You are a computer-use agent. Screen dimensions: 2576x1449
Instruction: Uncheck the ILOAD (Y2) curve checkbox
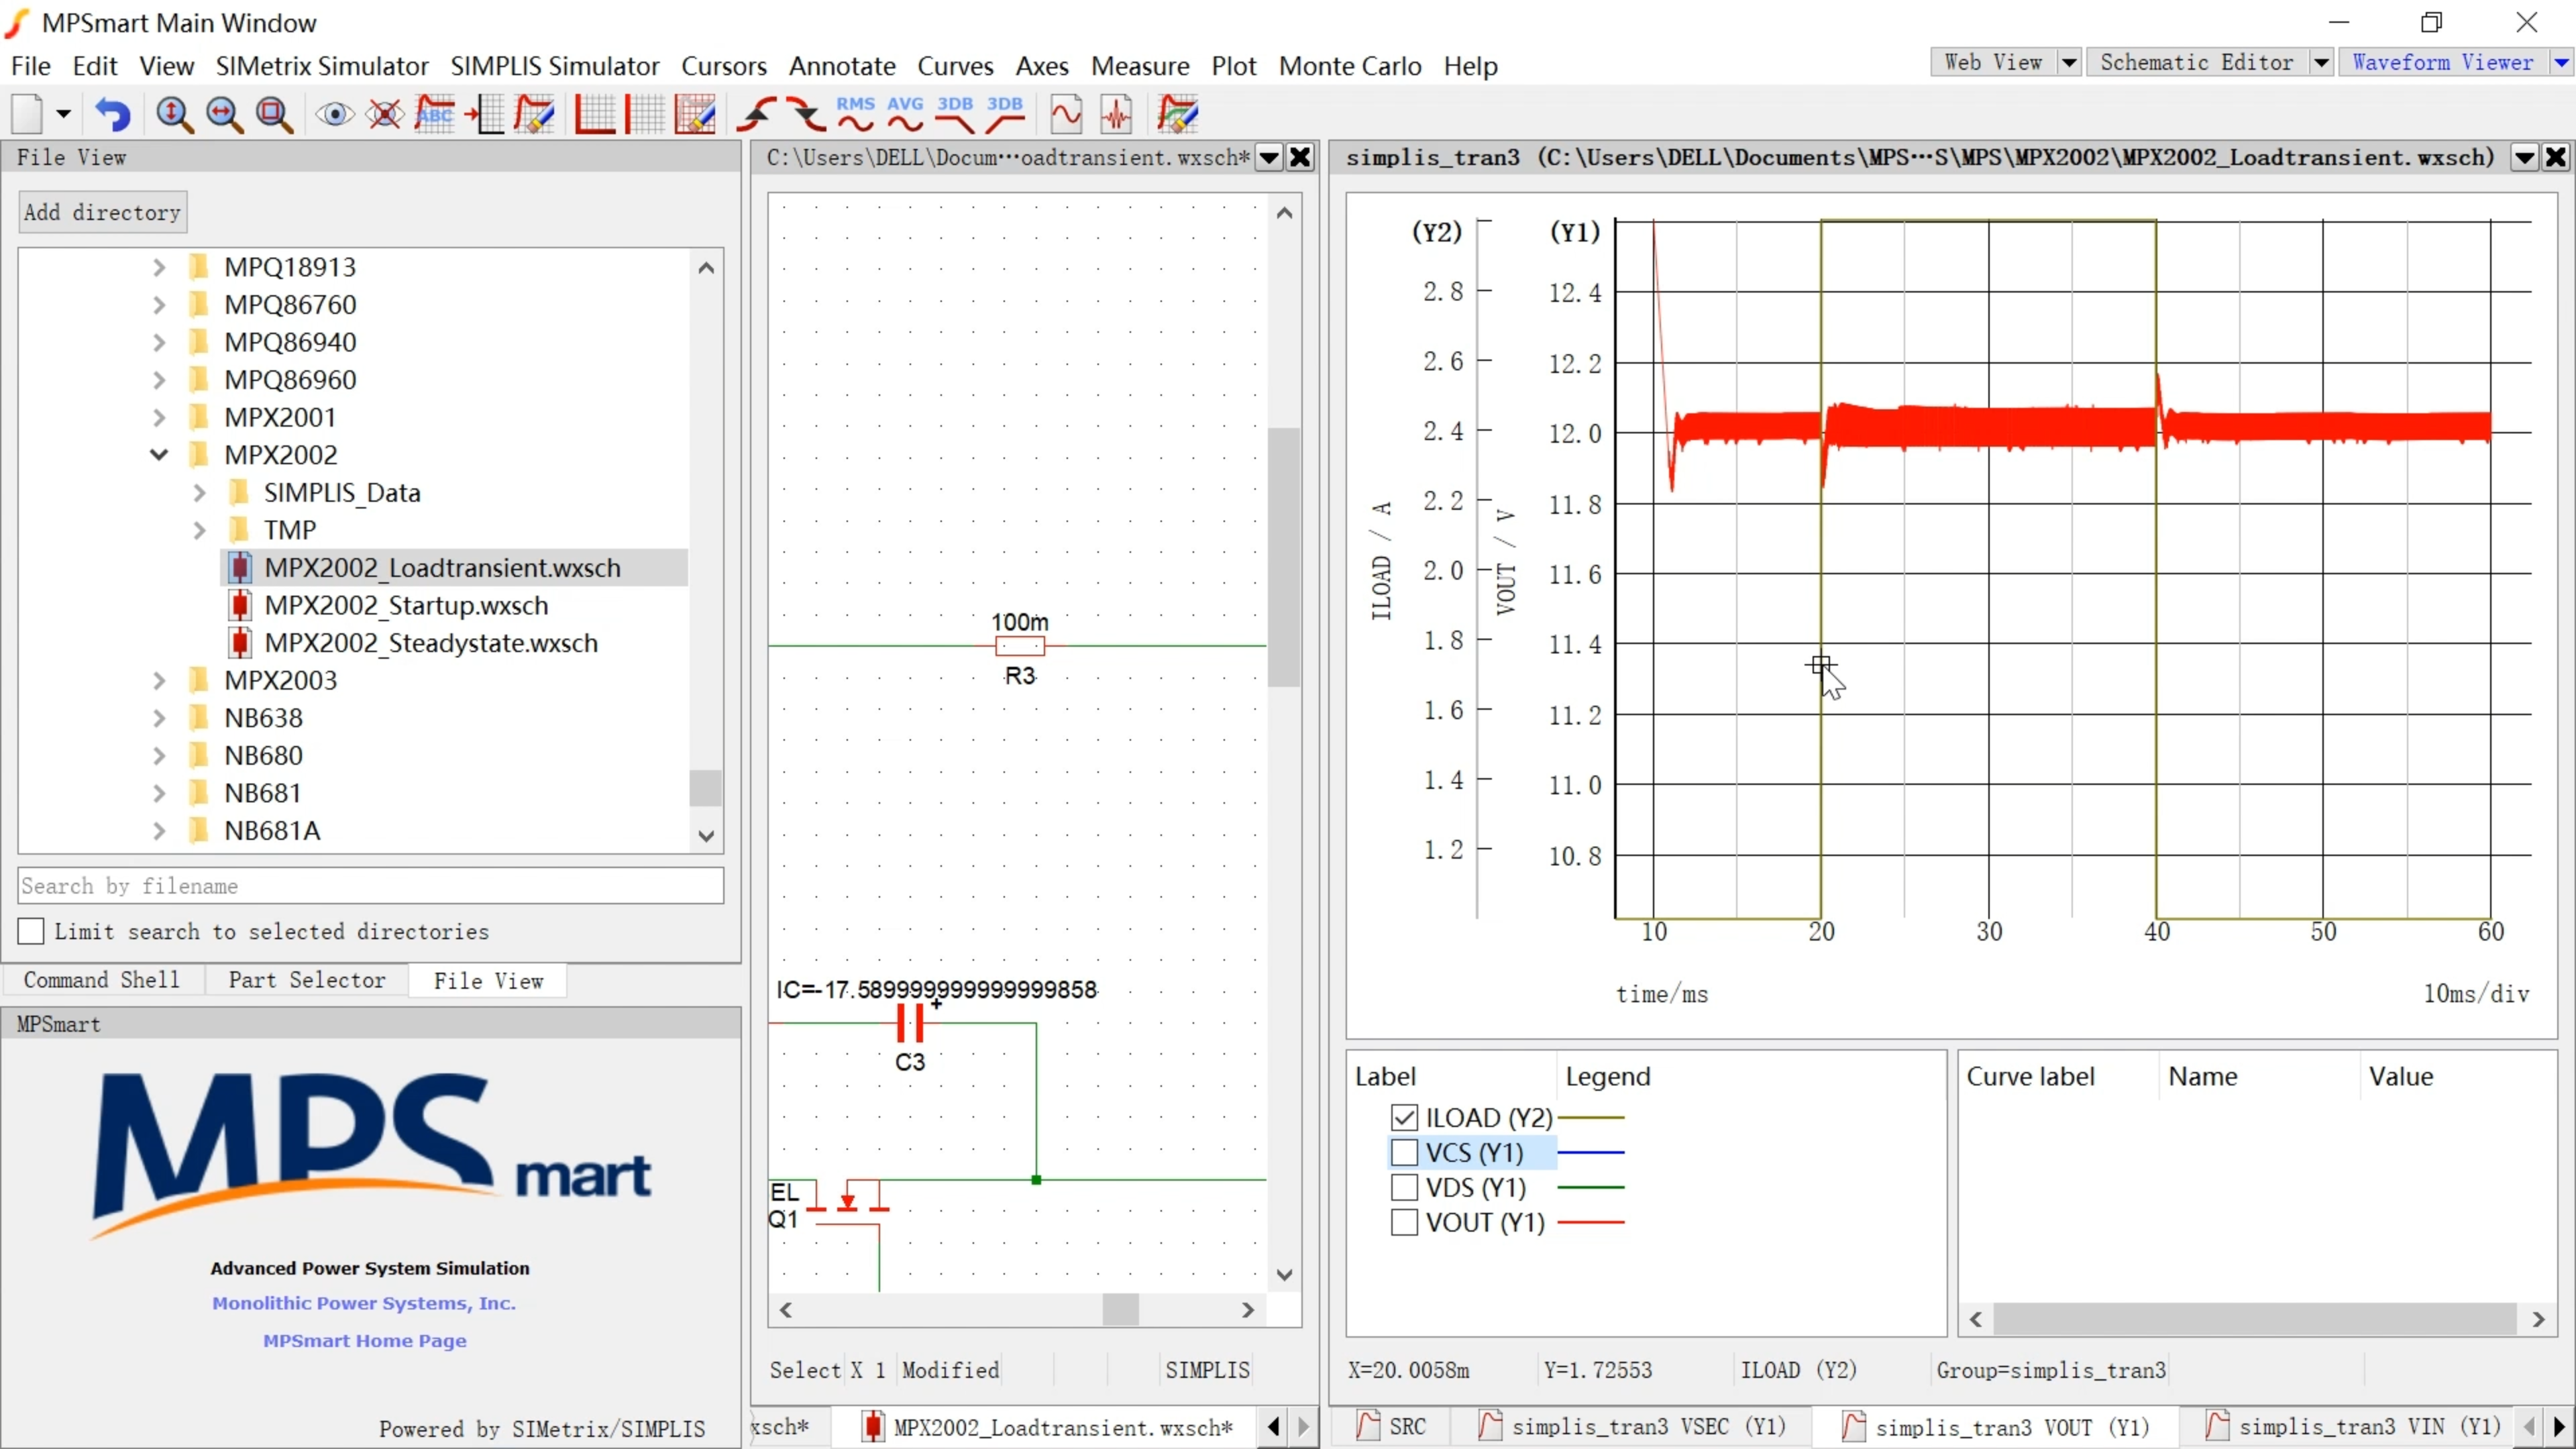[1404, 1117]
